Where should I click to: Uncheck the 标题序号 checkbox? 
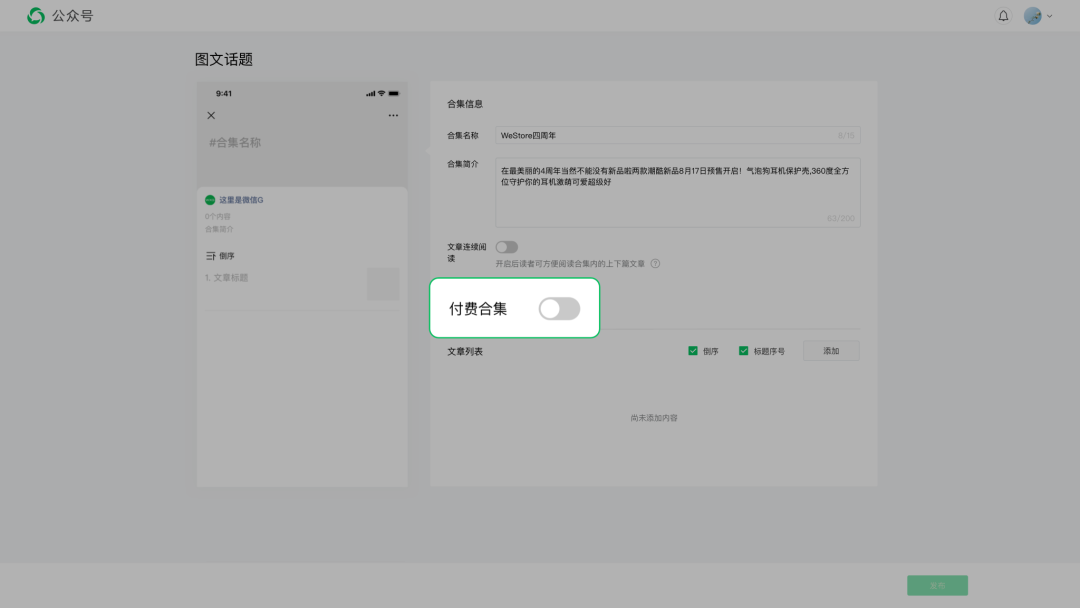pos(744,351)
